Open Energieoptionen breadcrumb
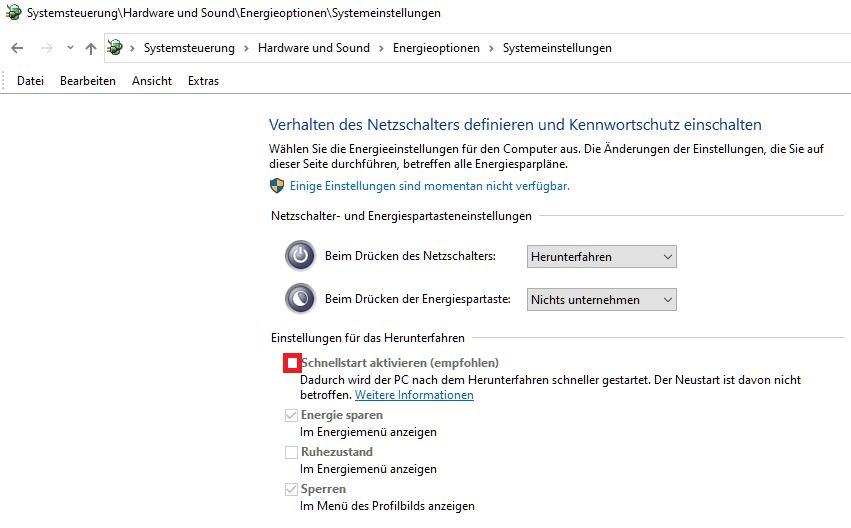This screenshot has width=851, height=528. pyautogui.click(x=436, y=48)
